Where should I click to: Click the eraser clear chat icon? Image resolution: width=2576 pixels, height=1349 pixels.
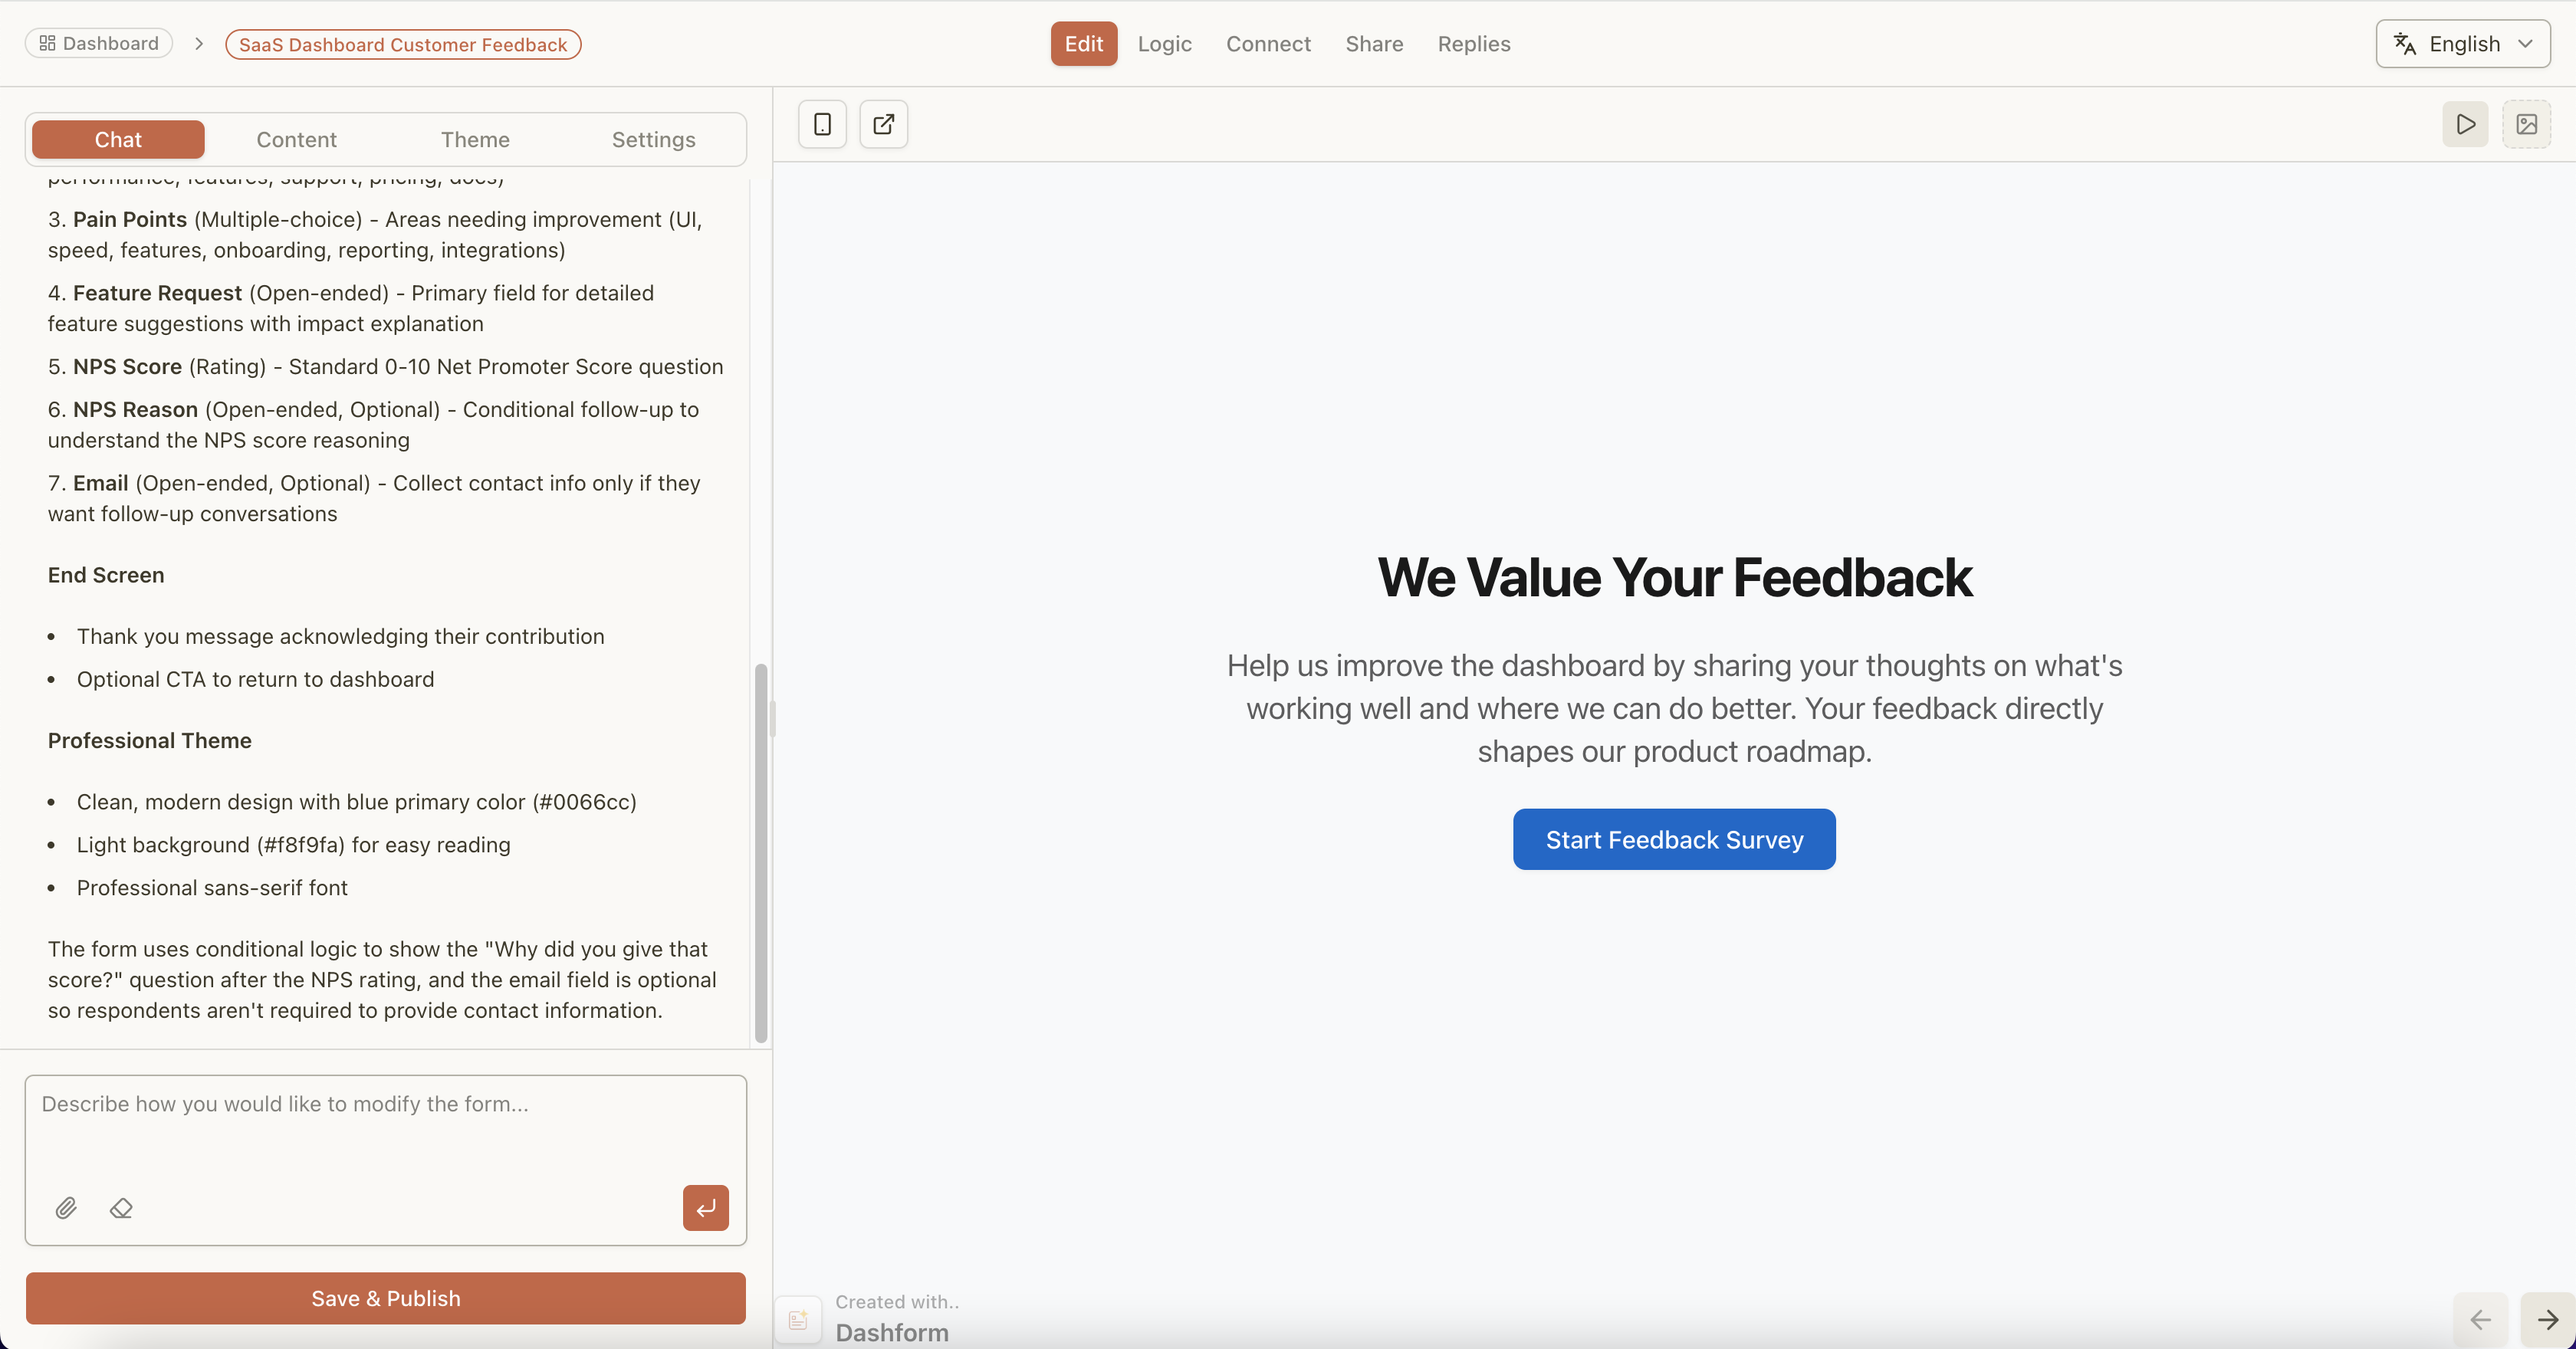[x=121, y=1208]
